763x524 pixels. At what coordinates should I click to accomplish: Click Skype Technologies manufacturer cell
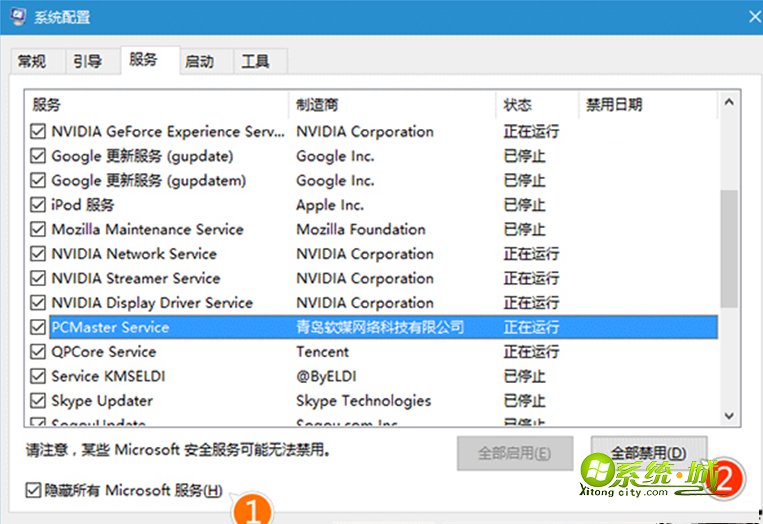363,400
